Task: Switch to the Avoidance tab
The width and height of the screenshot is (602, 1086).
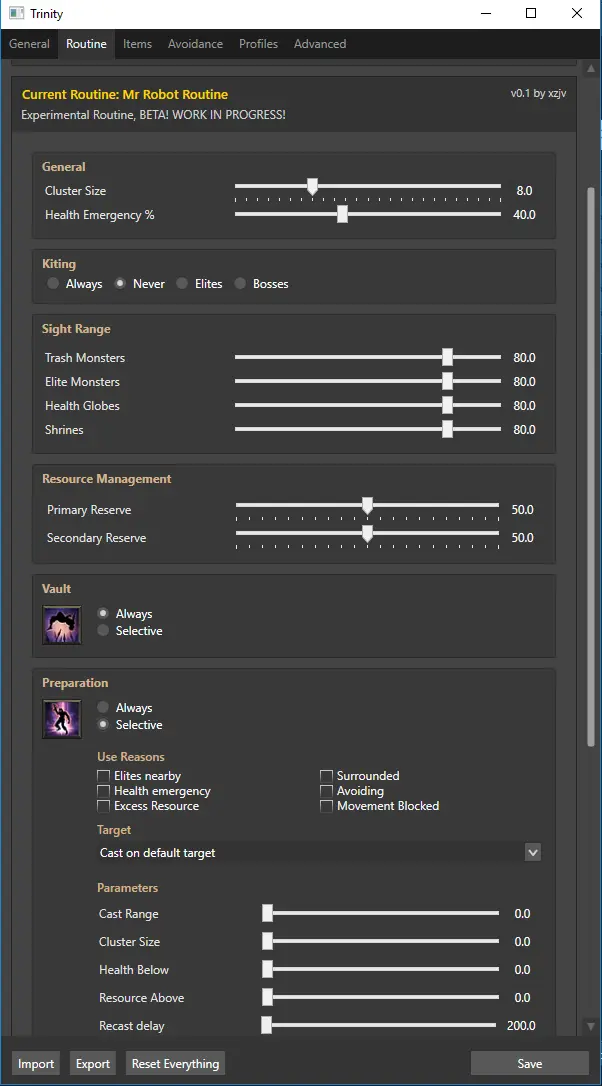Action: pyautogui.click(x=195, y=44)
